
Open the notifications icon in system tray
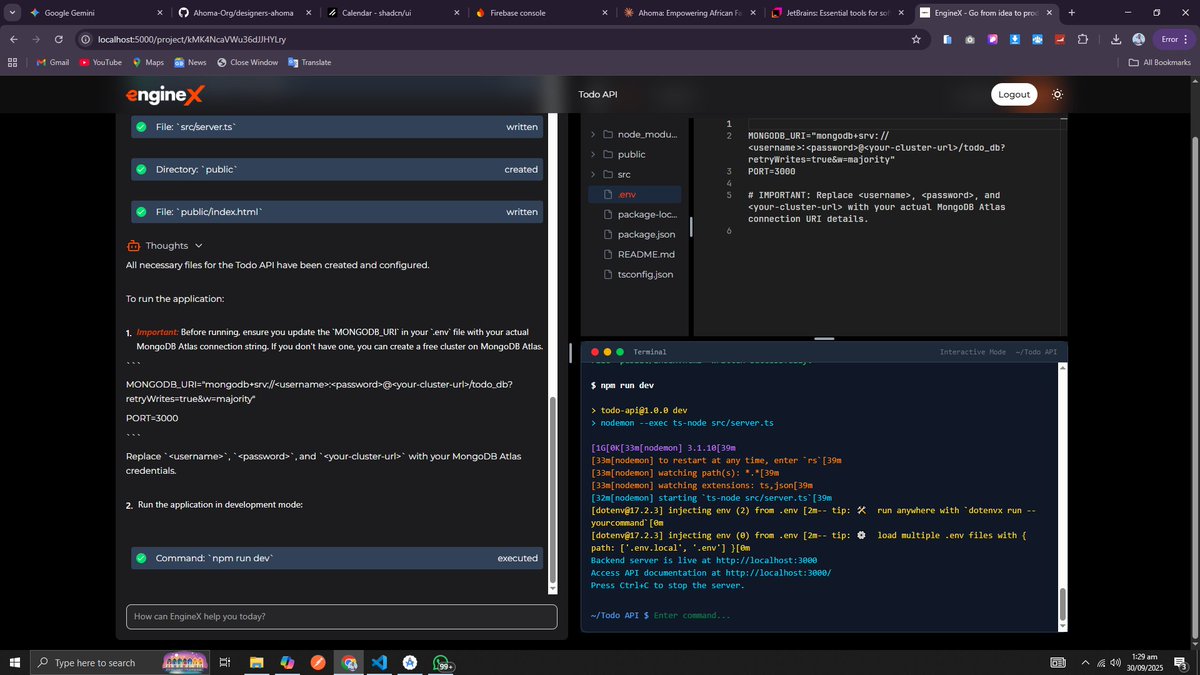point(1180,662)
